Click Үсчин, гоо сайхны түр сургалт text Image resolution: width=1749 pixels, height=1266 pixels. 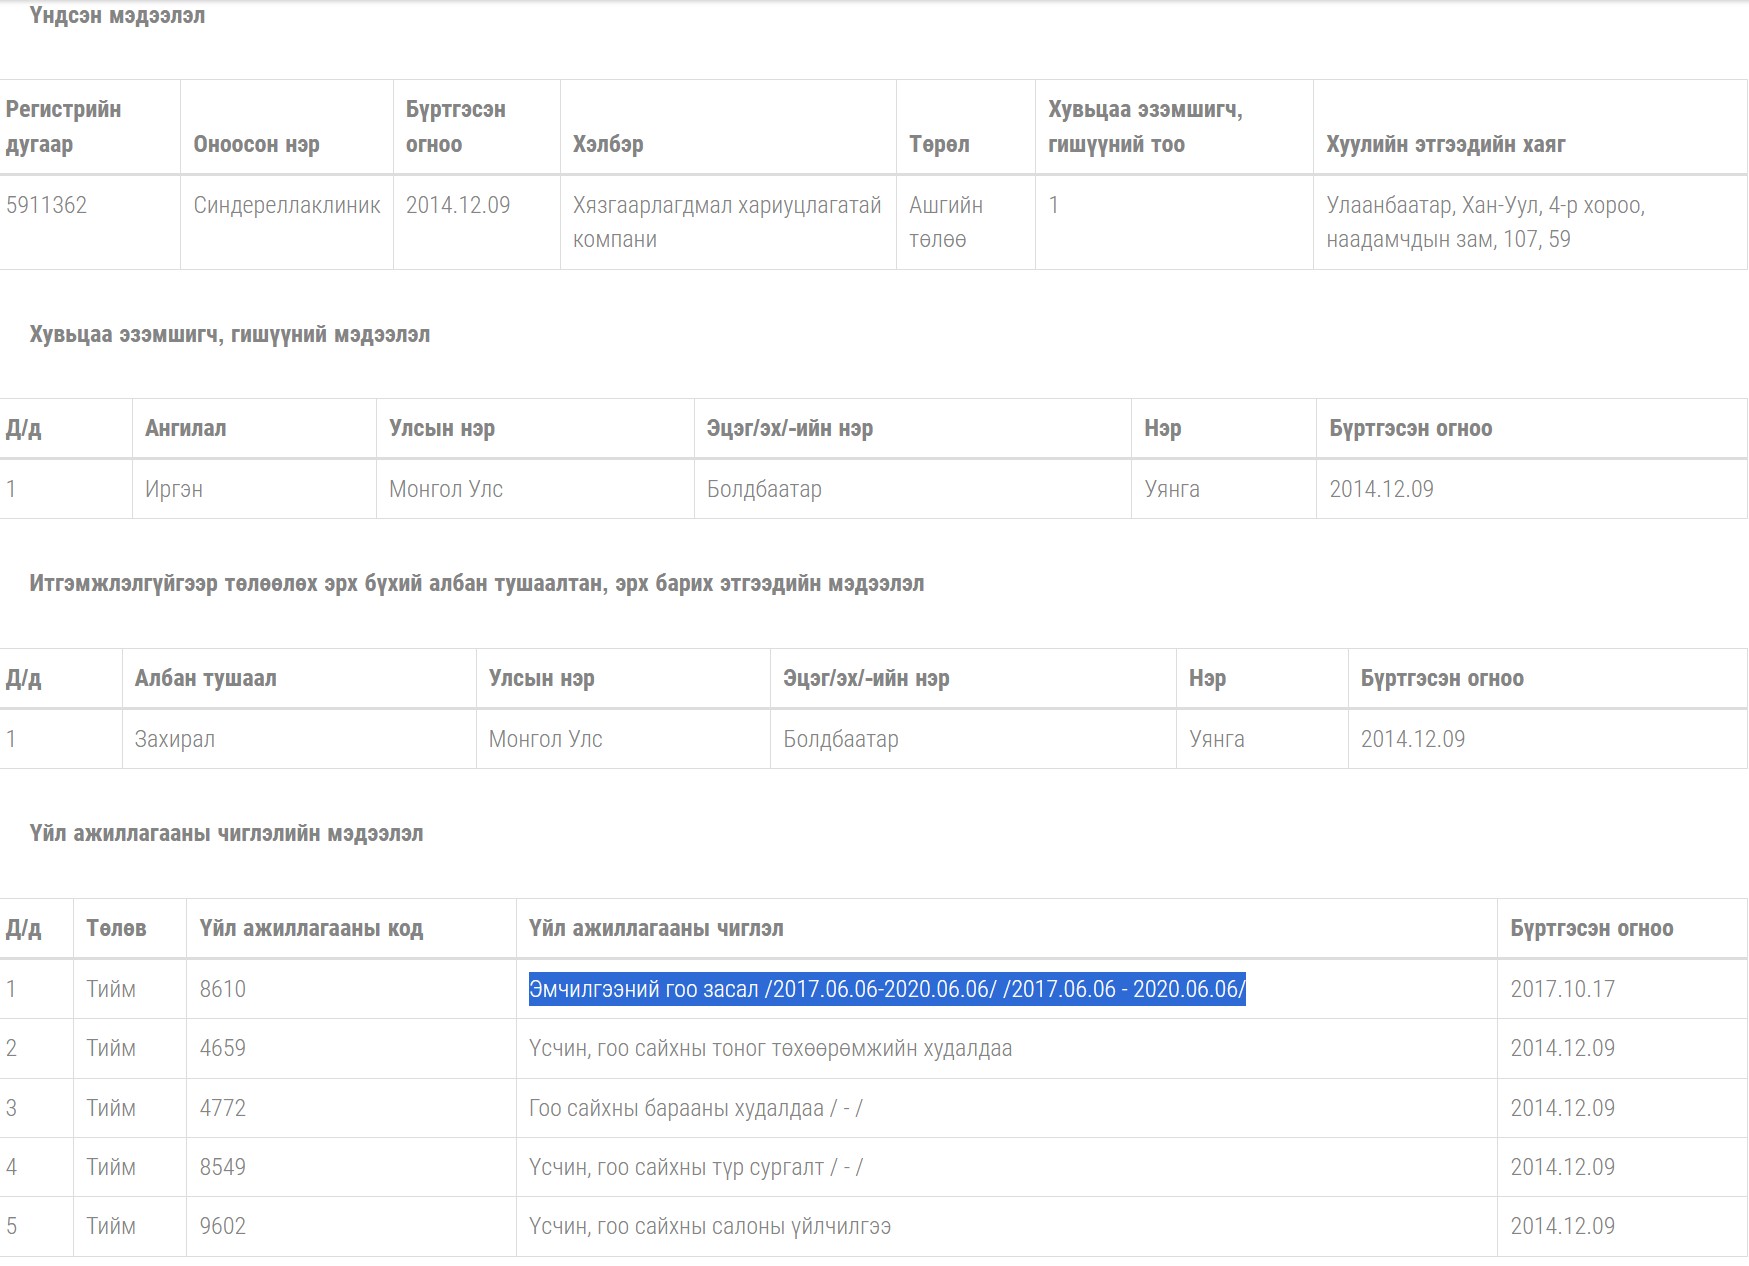(x=695, y=1167)
